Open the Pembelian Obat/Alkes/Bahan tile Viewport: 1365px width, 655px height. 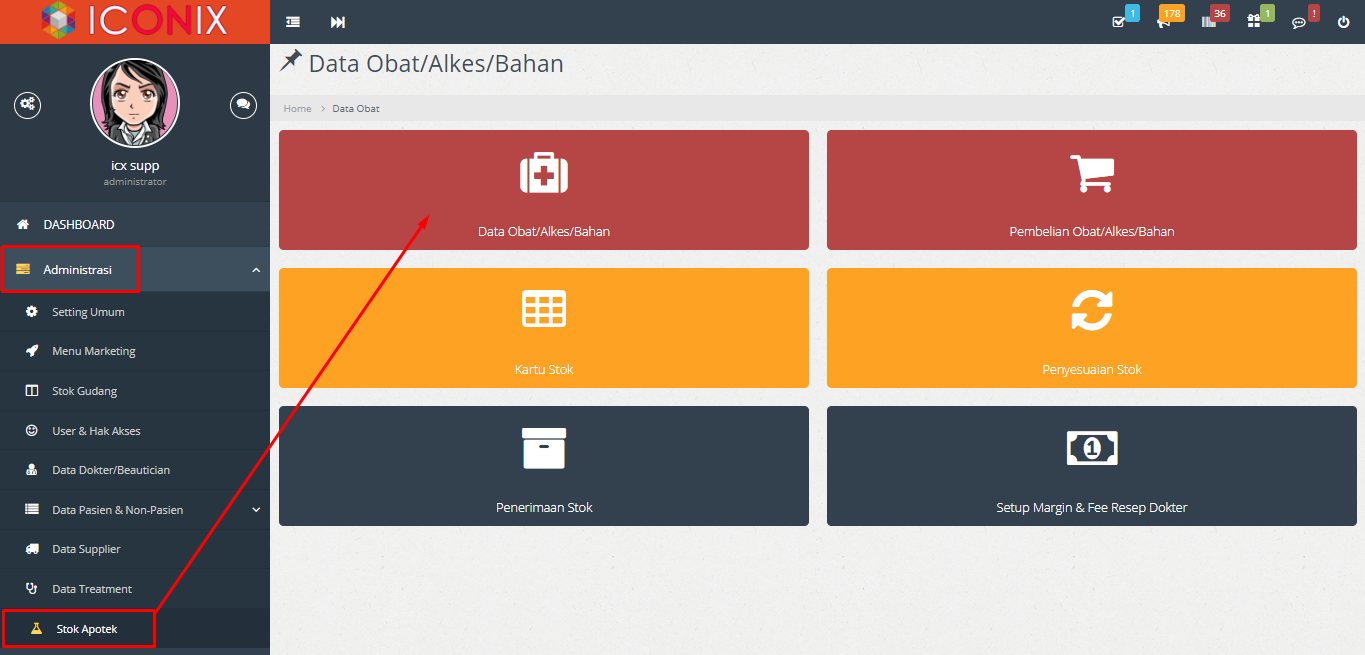point(1091,190)
